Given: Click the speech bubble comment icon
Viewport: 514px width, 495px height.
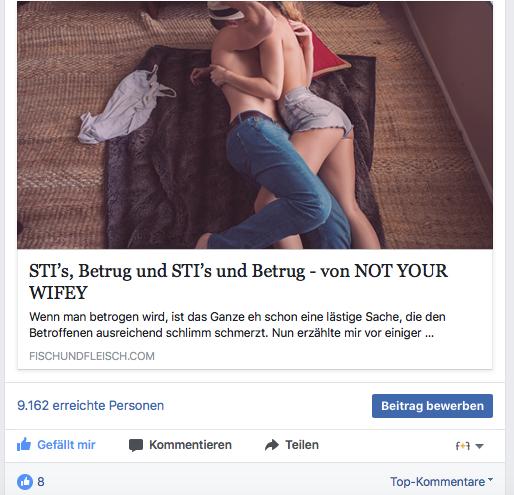Looking at the screenshot, I should pos(136,445).
